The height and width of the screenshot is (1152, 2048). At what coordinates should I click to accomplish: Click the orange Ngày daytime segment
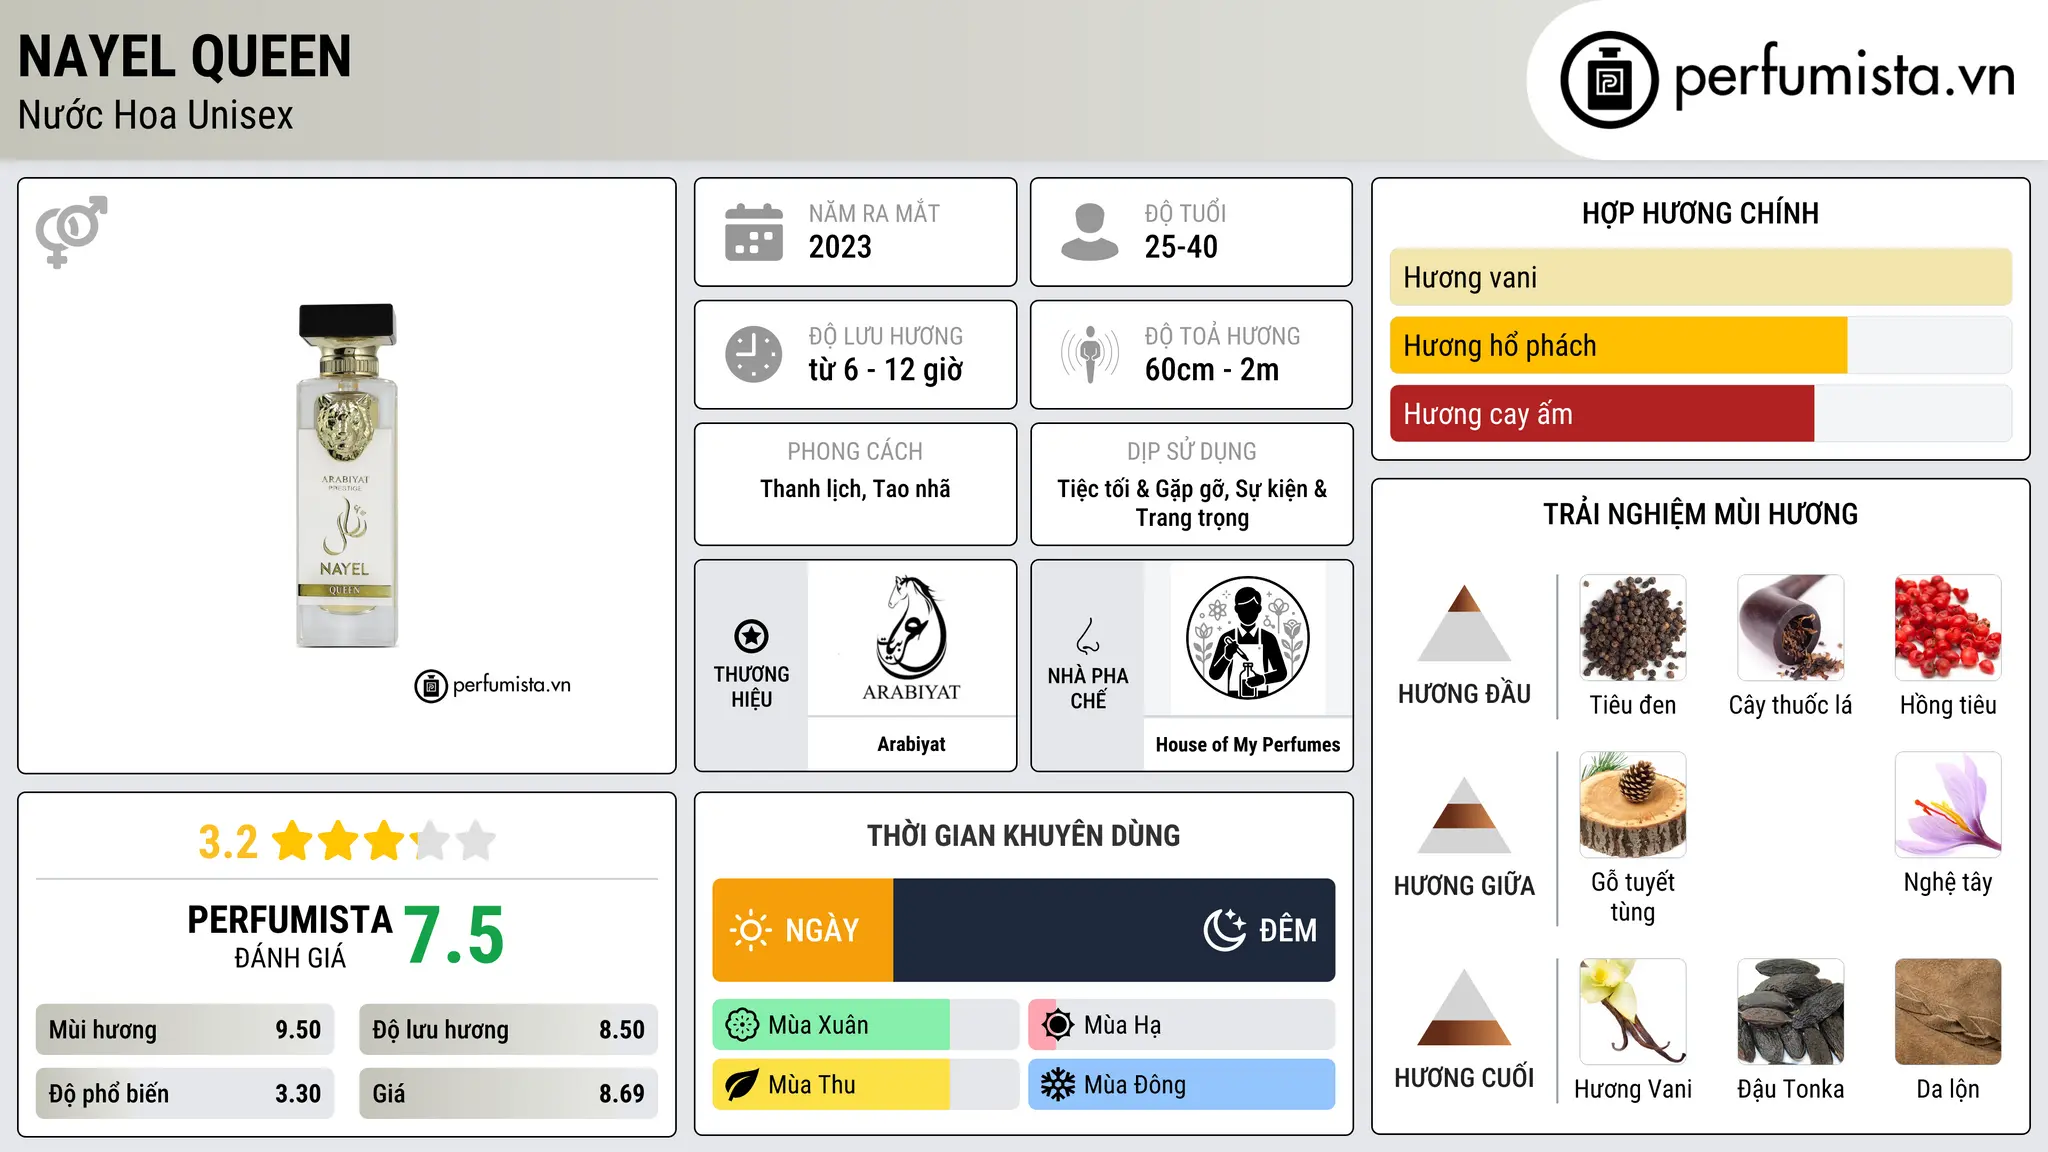pos(803,930)
